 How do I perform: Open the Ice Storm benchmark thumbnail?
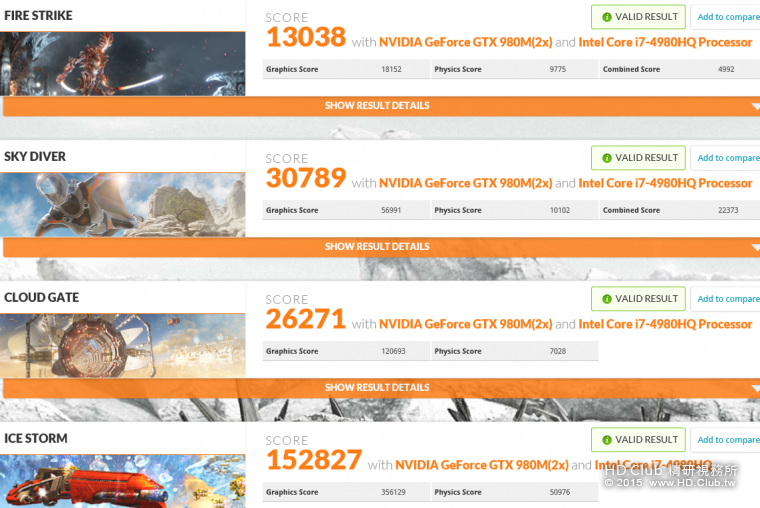pyautogui.click(x=123, y=481)
